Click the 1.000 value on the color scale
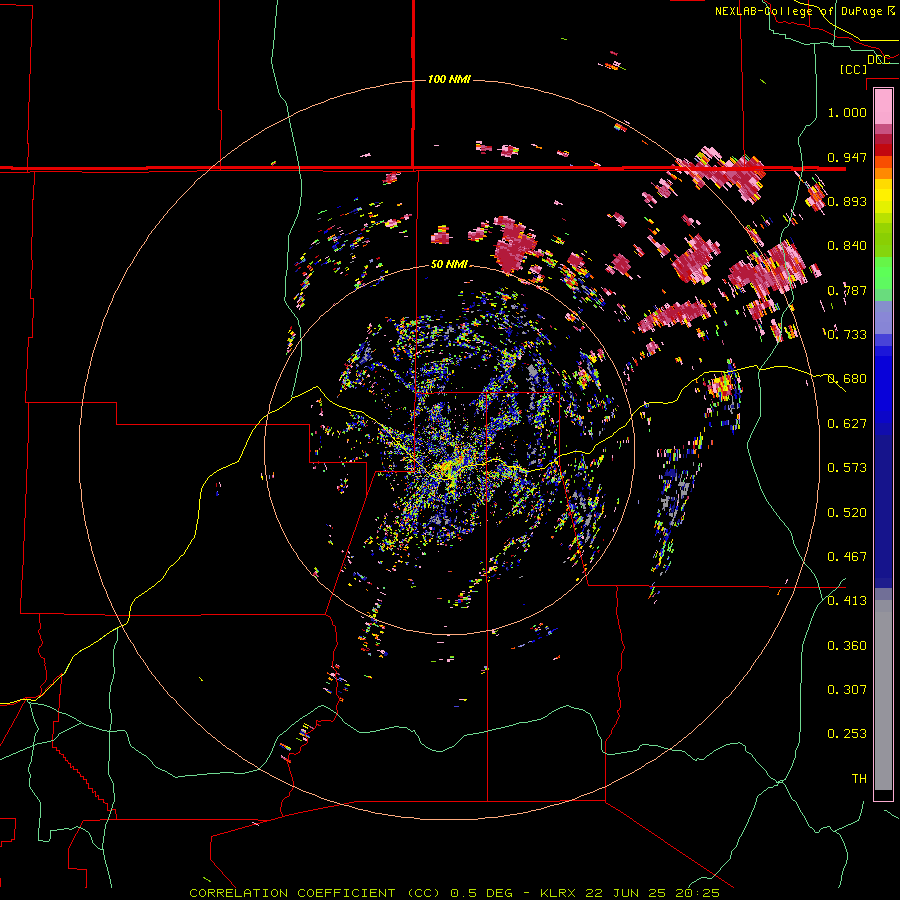Viewport: 900px width, 900px height. [x=847, y=112]
